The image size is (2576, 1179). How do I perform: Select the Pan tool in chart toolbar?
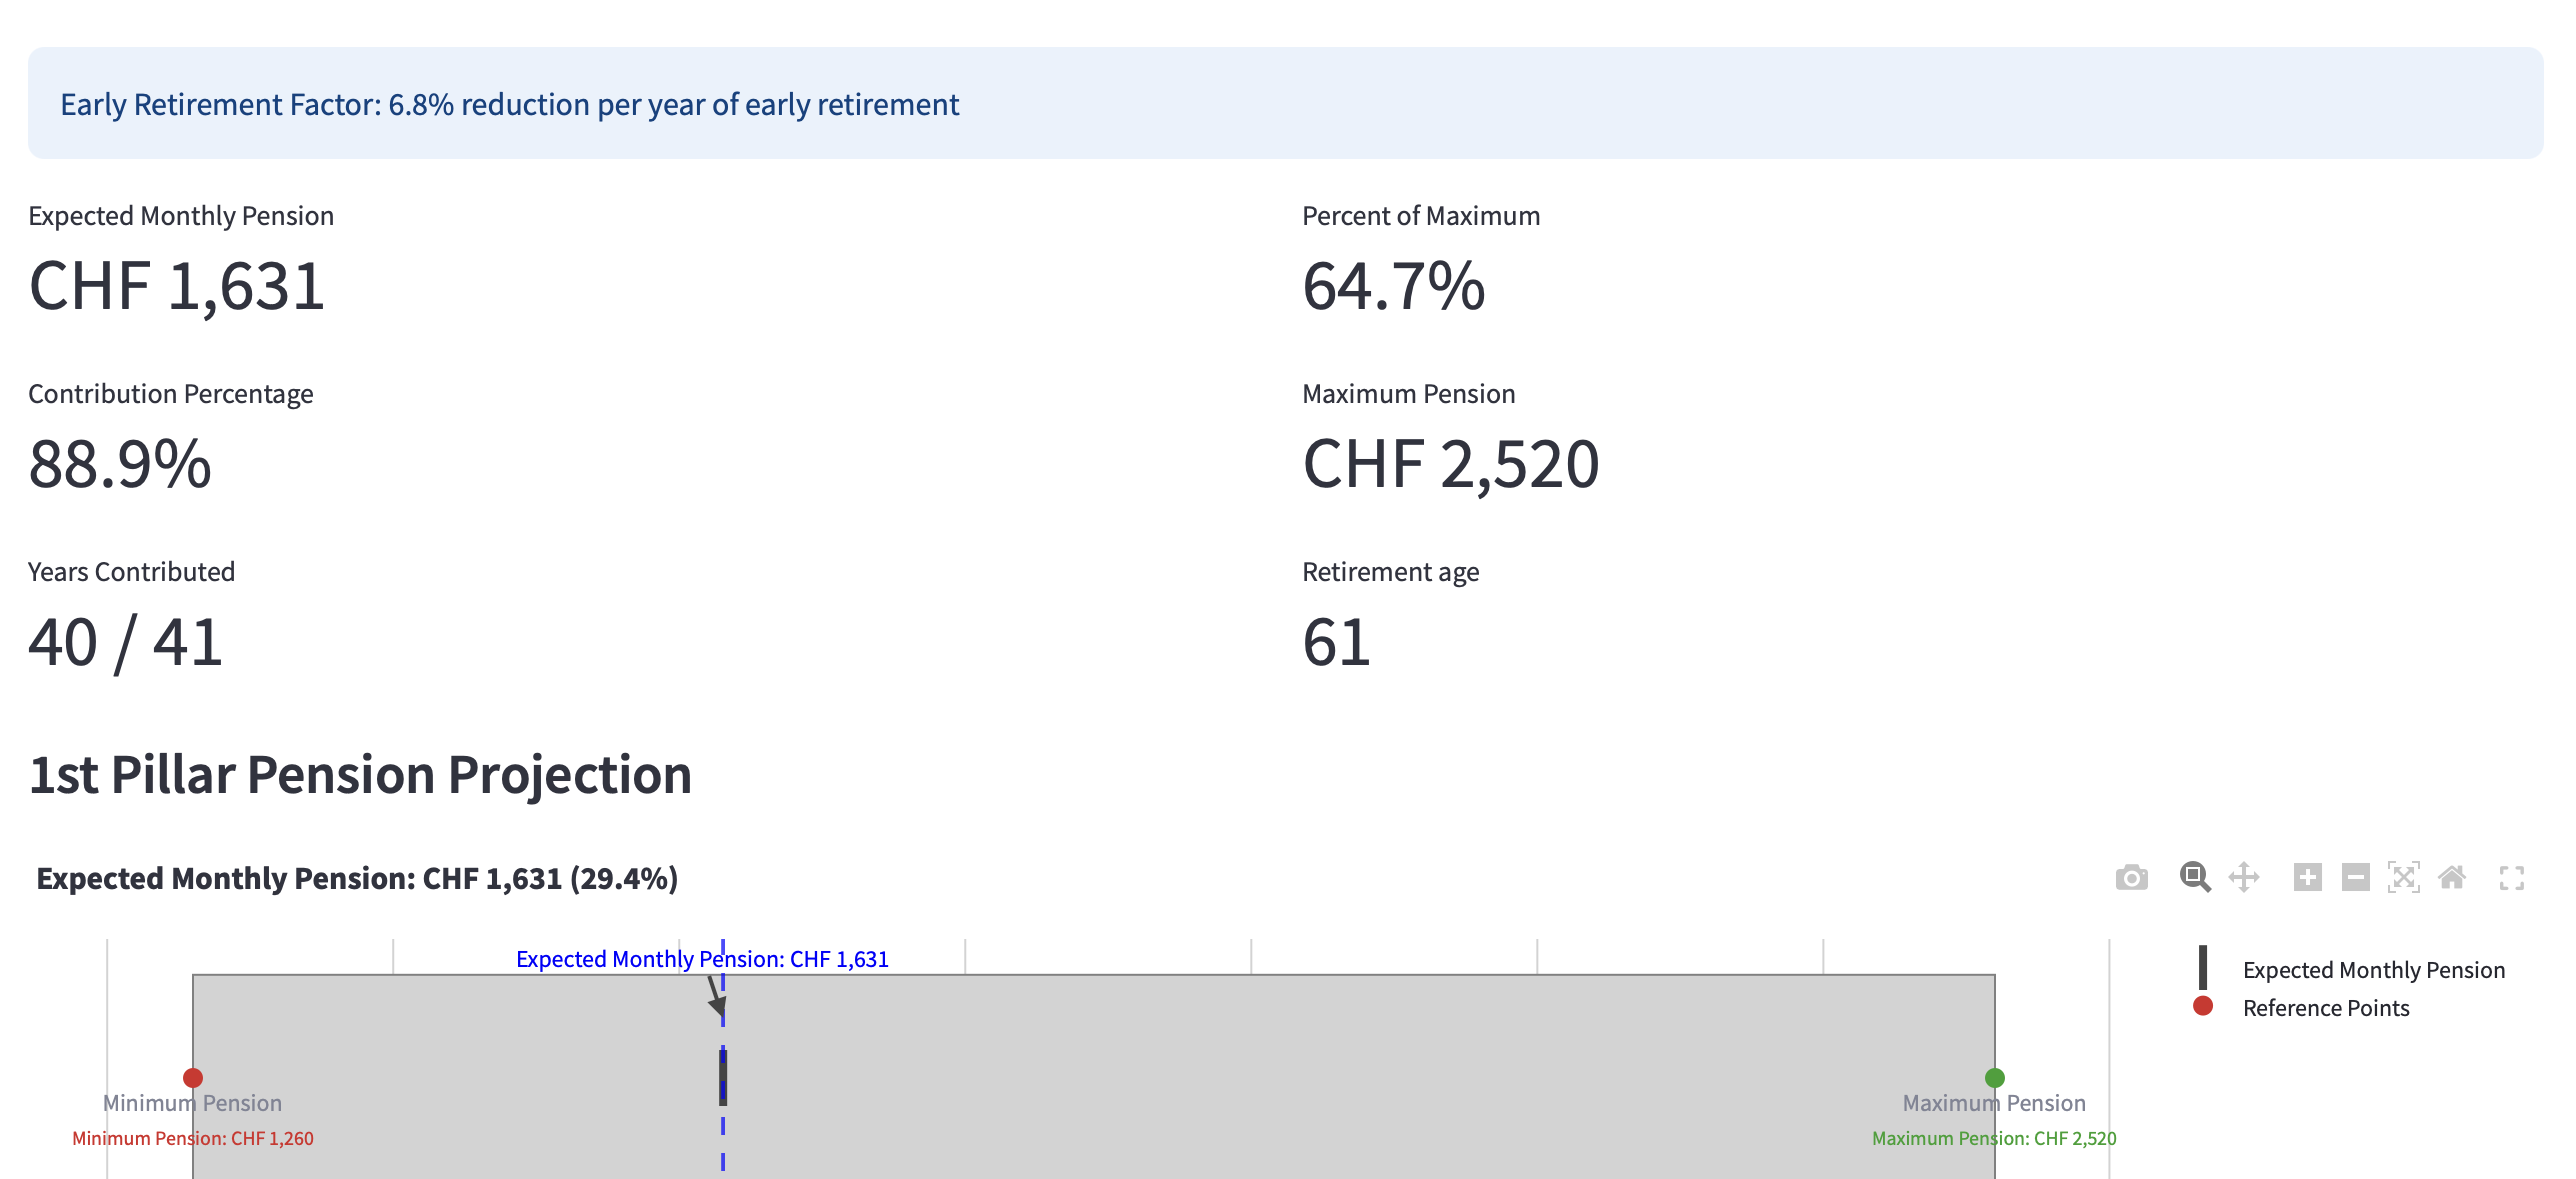pos(2244,878)
